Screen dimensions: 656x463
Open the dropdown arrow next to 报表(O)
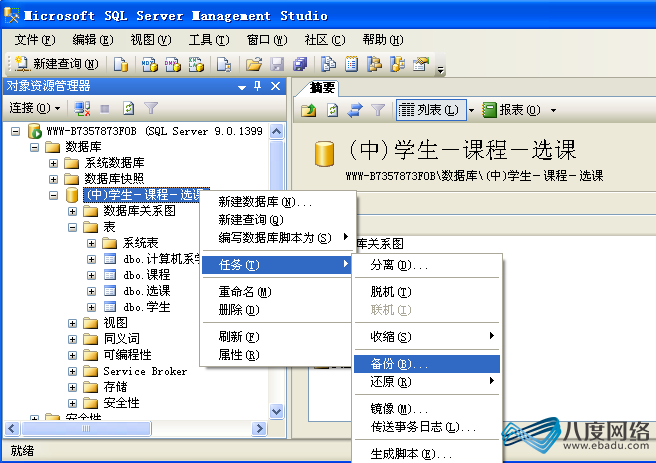[x=554, y=110]
